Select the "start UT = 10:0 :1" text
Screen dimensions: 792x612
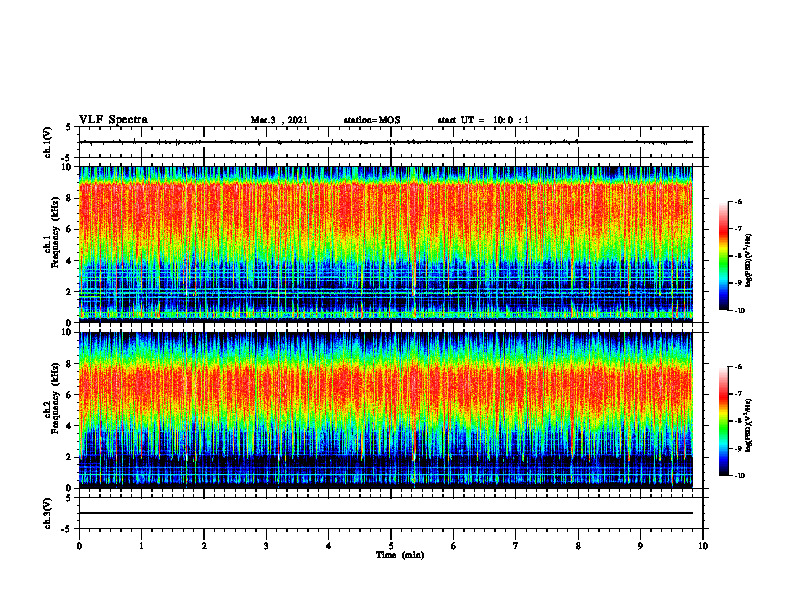point(483,120)
